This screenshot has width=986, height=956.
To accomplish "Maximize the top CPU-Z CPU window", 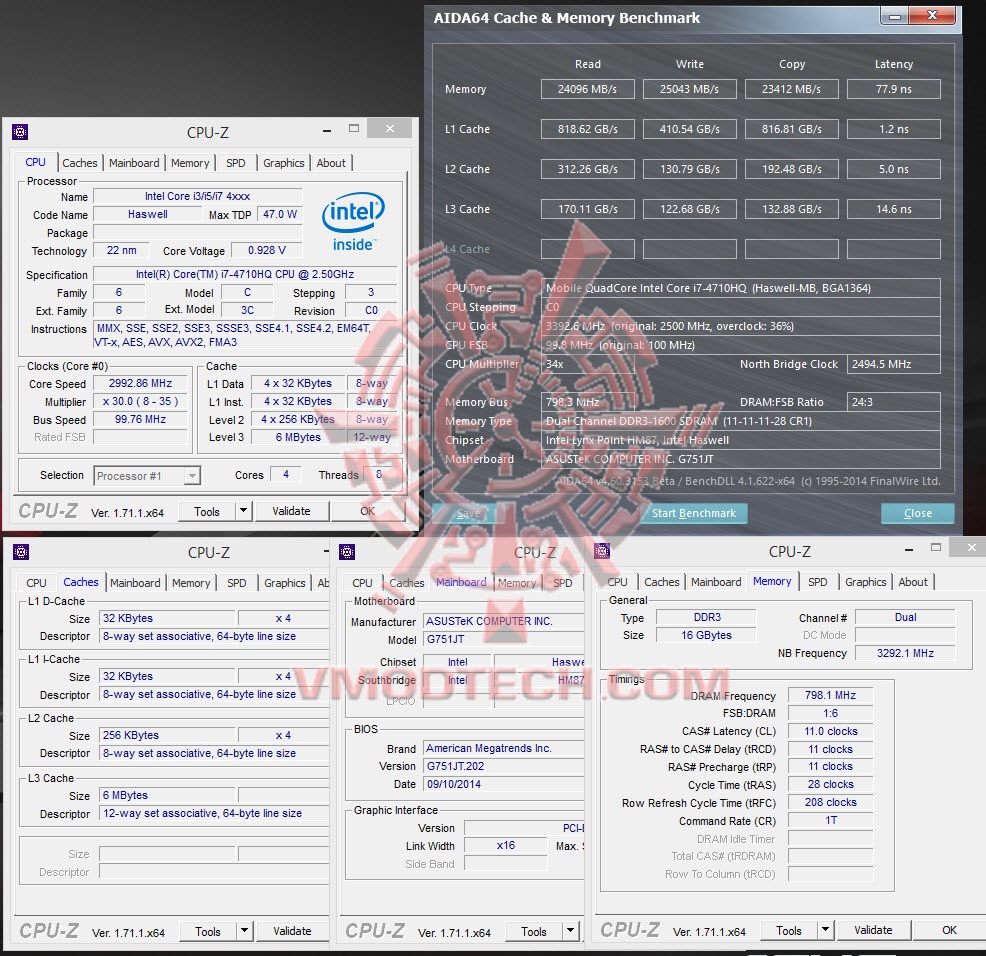I will (x=354, y=129).
